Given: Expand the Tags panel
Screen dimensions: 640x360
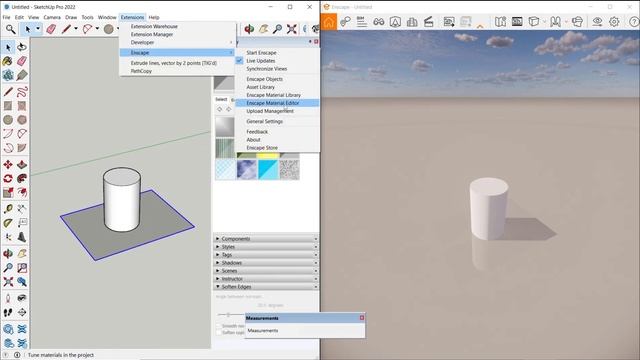Looking at the screenshot, I should click(266, 255).
